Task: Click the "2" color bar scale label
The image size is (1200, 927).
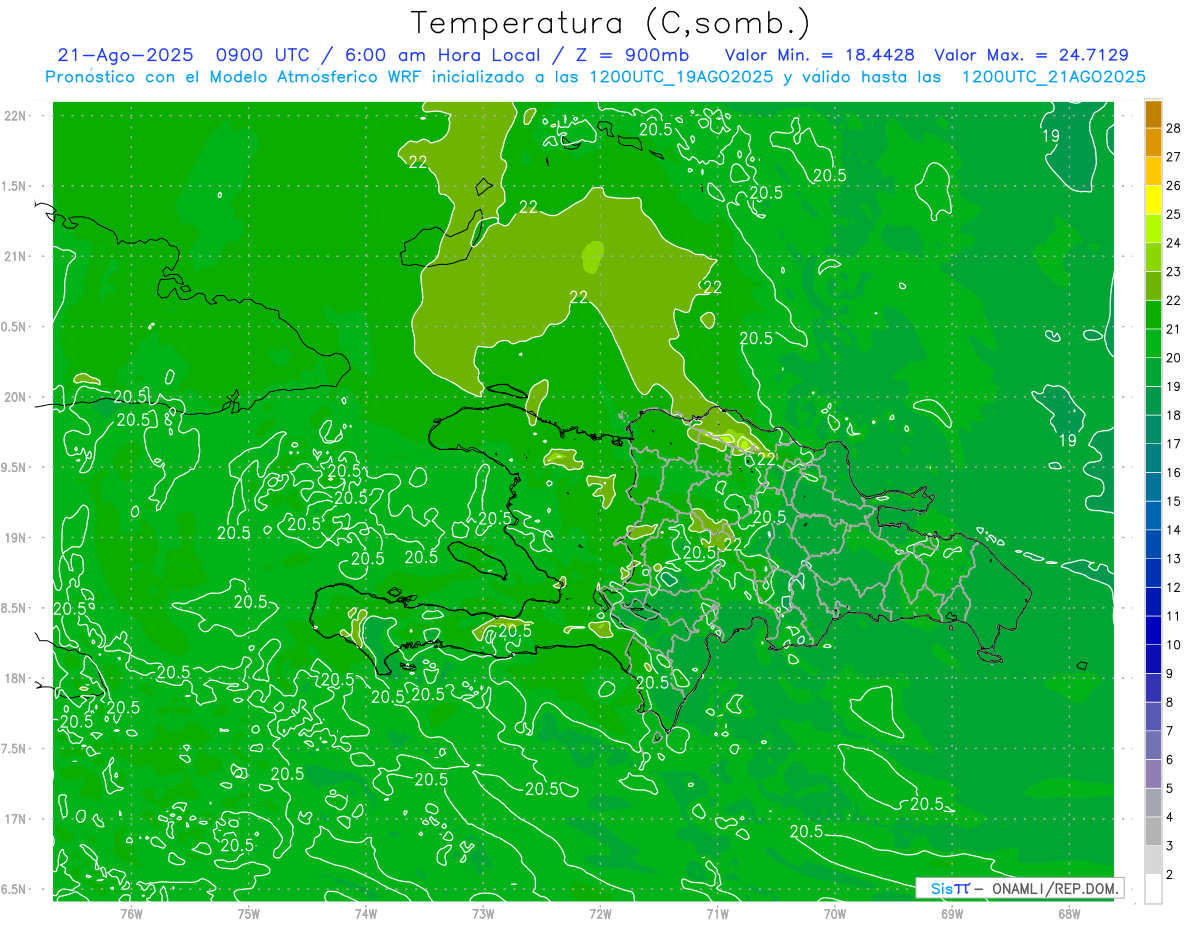Action: 1170,874
